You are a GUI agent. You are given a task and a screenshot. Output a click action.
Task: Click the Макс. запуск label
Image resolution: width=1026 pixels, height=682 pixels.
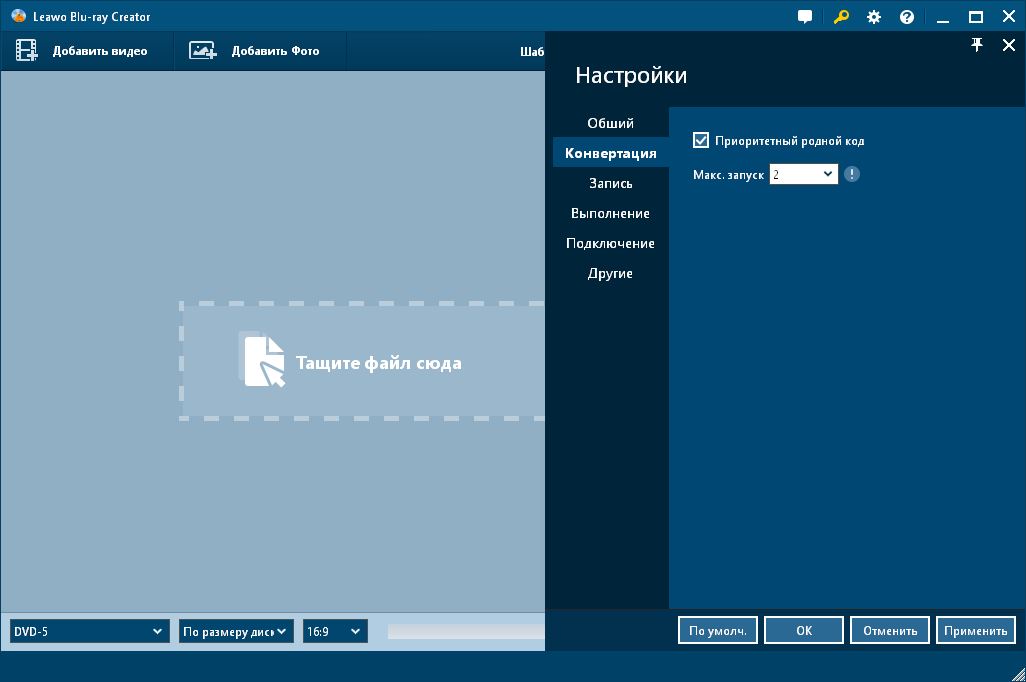tap(728, 175)
